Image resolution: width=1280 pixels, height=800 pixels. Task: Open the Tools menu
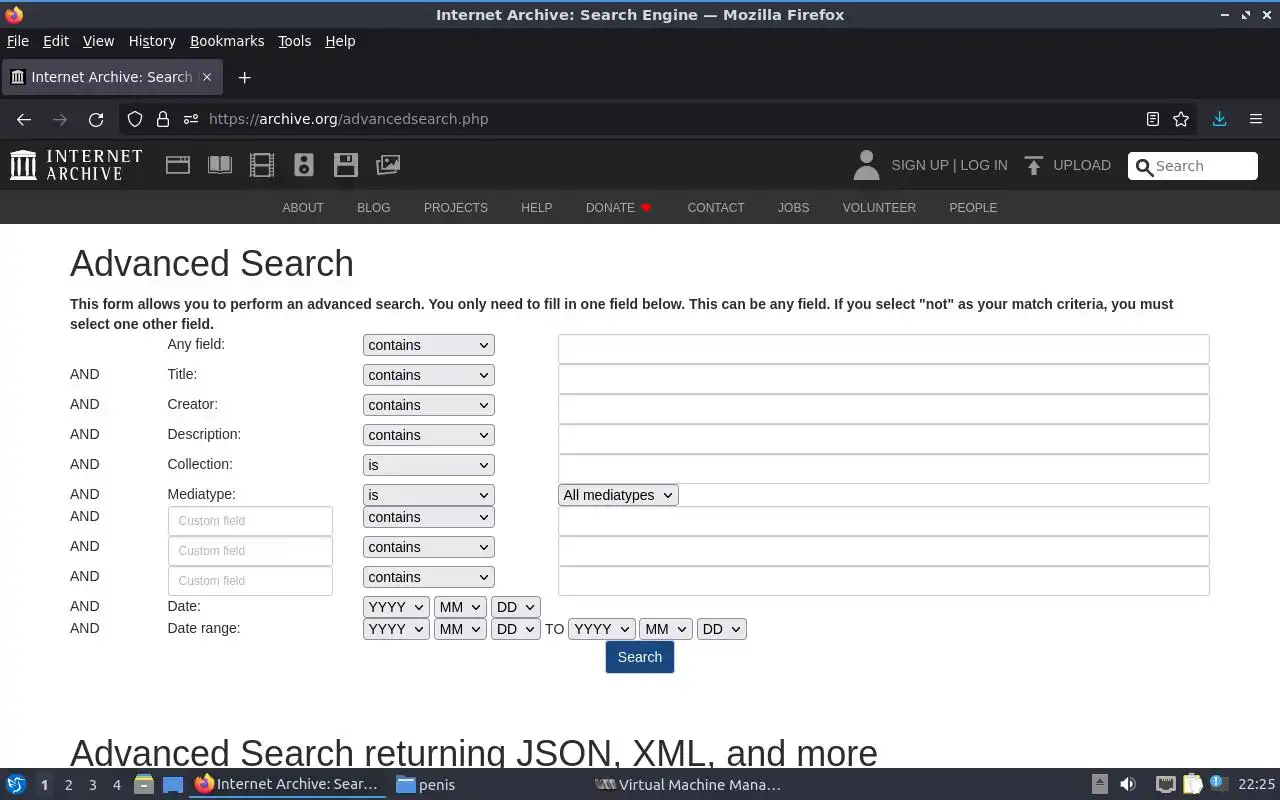pos(294,41)
